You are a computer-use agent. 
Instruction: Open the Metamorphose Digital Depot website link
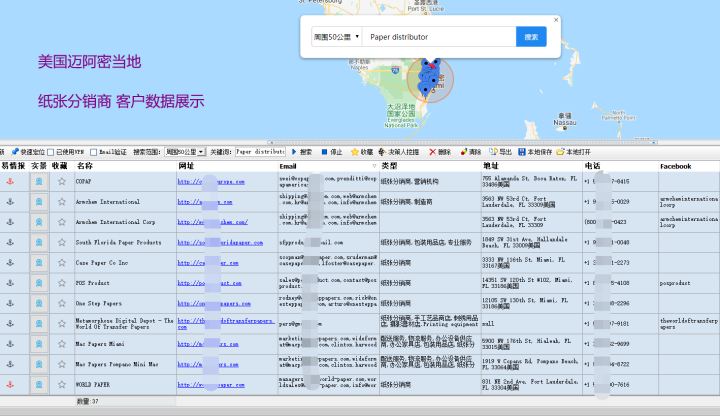pos(226,324)
